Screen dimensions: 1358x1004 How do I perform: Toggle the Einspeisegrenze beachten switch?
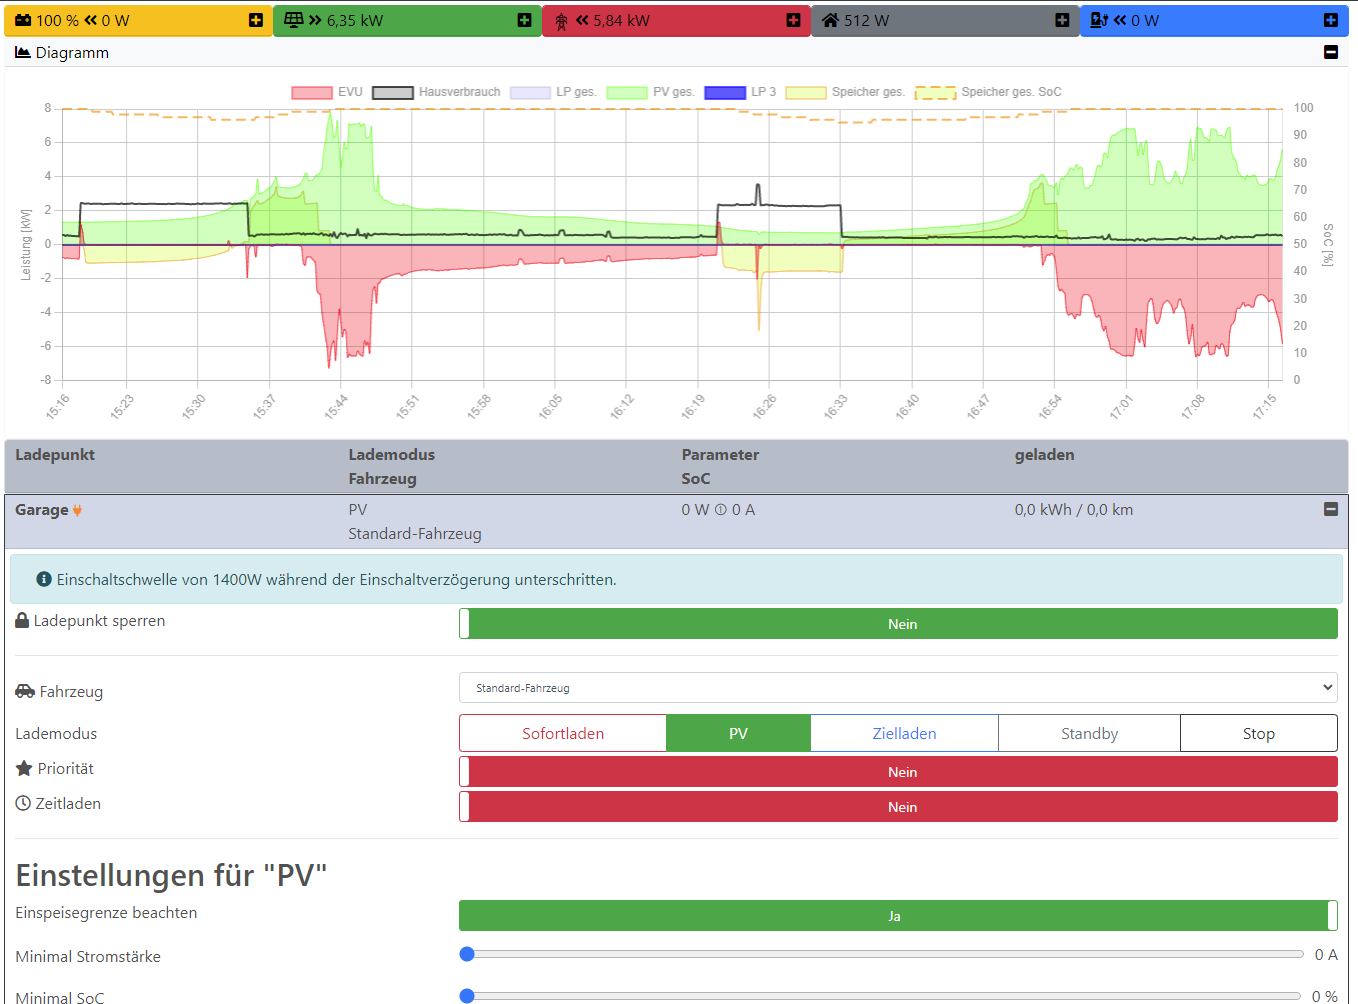[x=898, y=916]
